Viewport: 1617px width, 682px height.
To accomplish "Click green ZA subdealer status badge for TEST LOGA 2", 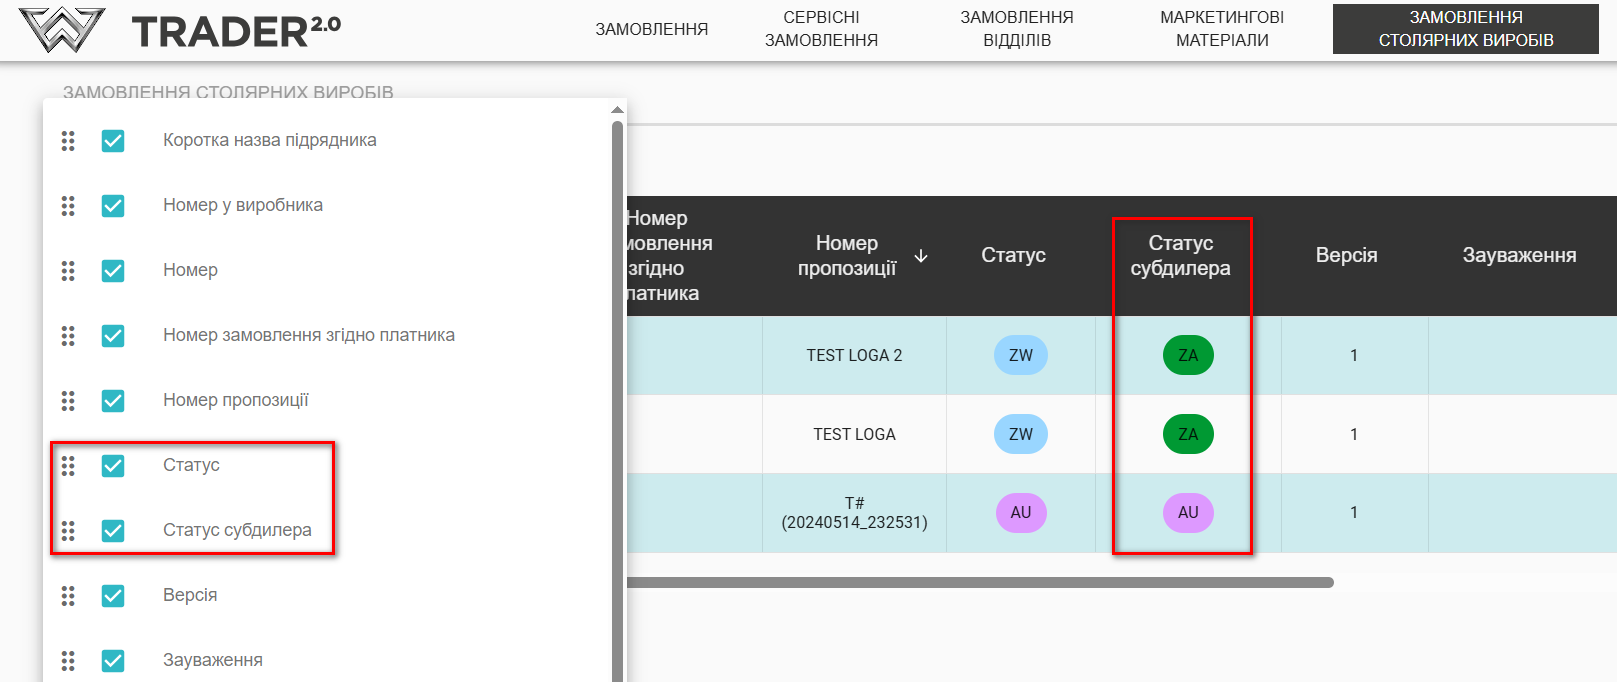I will click(x=1187, y=355).
